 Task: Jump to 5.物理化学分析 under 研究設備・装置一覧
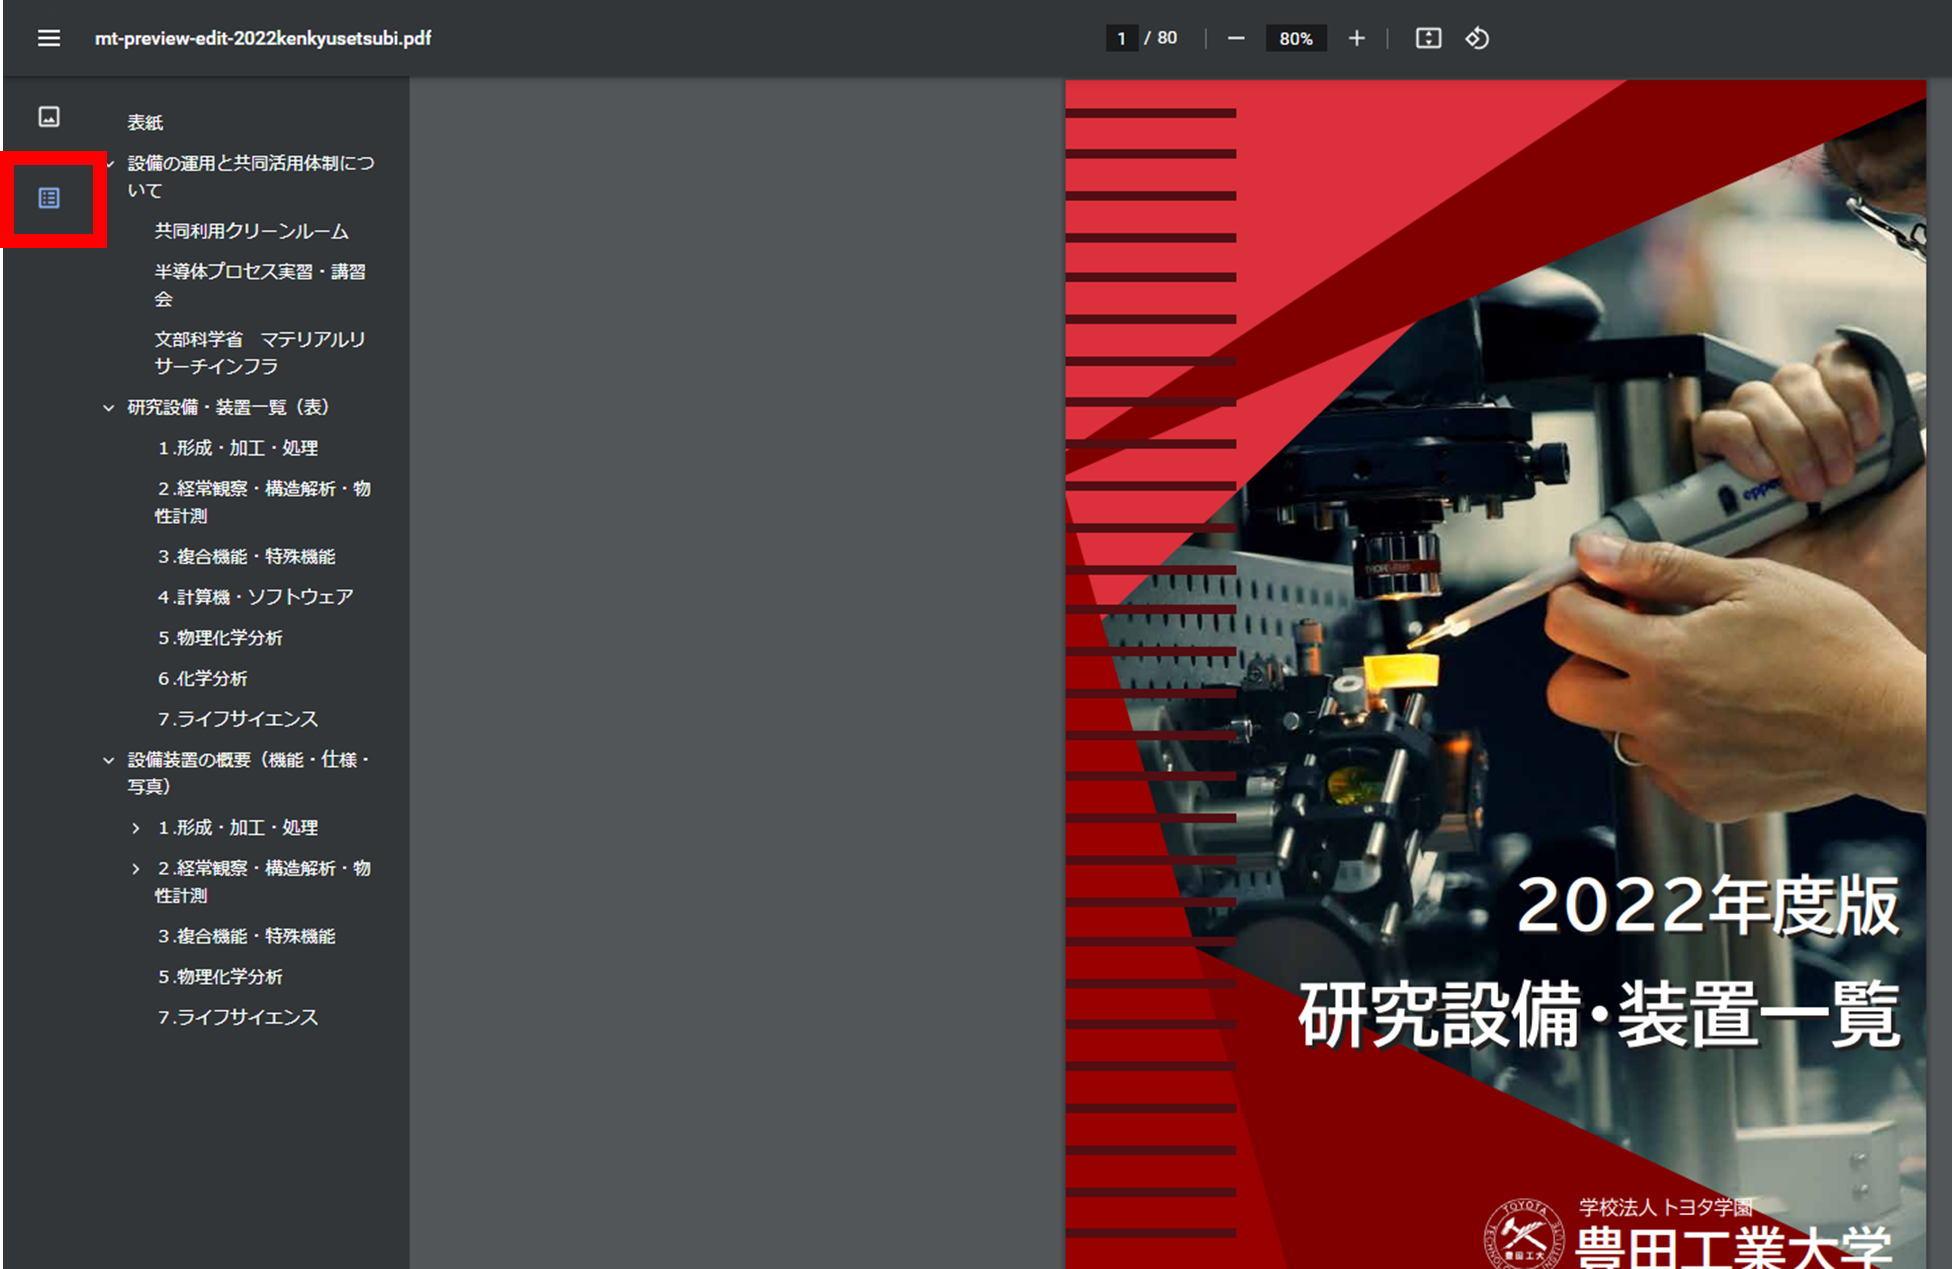(x=220, y=637)
